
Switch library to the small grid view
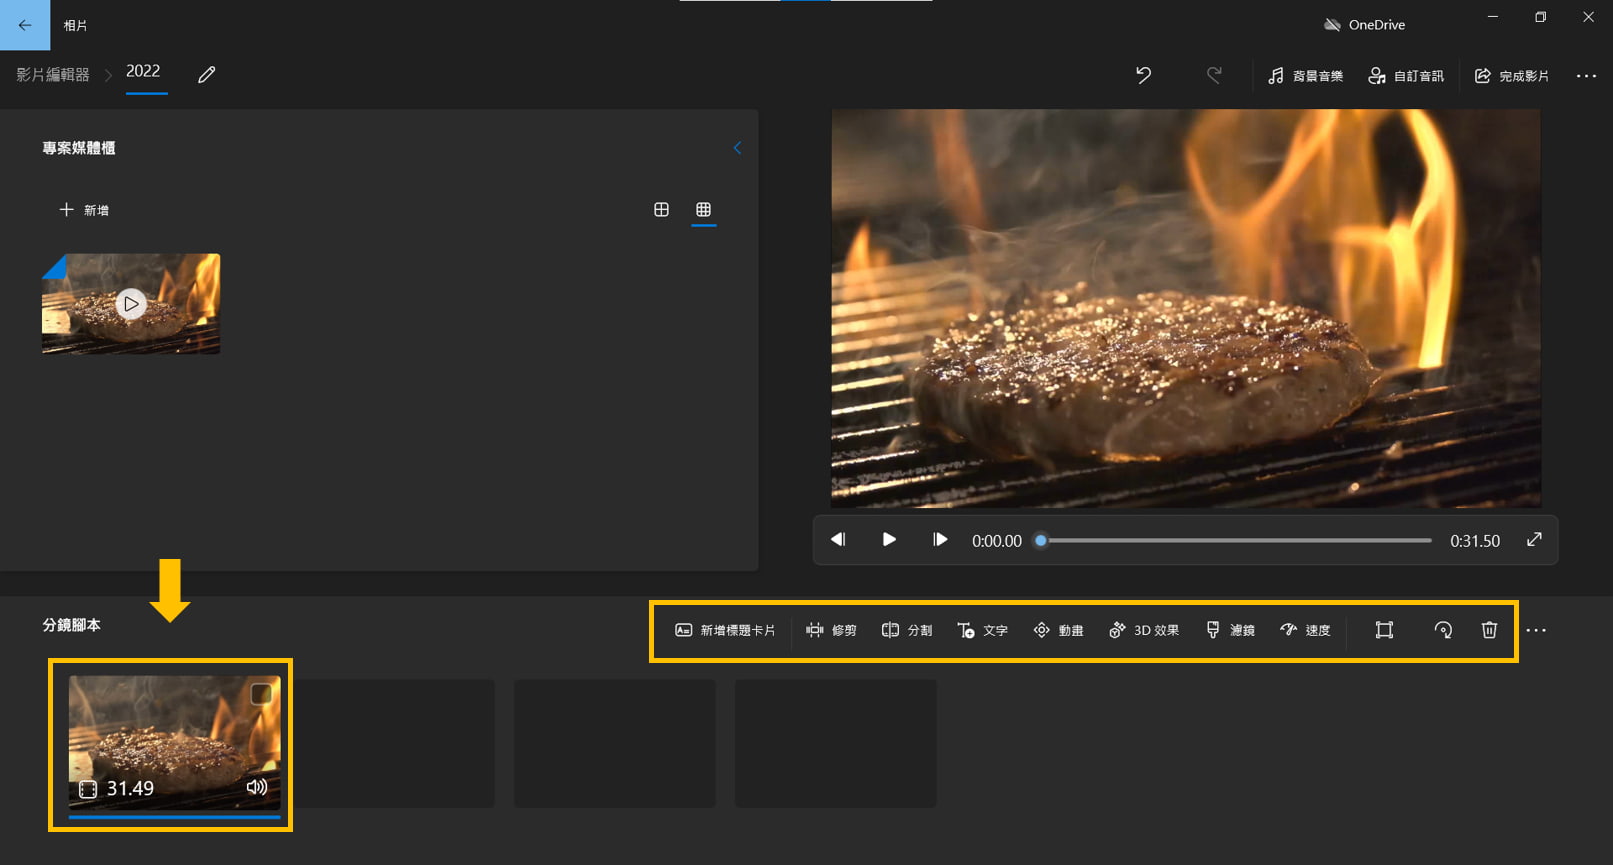[x=704, y=210]
